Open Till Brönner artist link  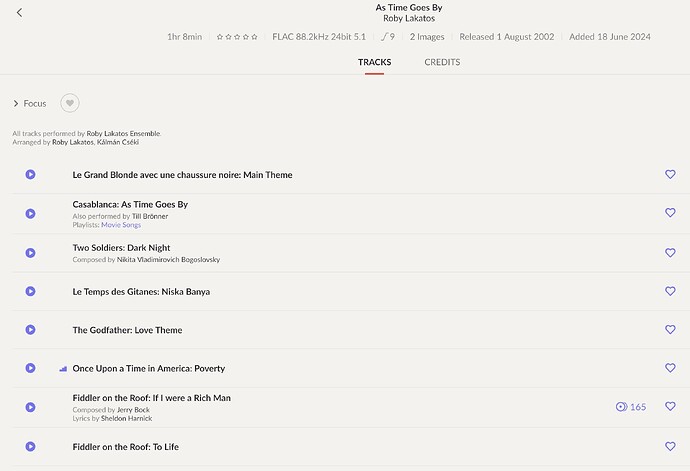(x=150, y=216)
